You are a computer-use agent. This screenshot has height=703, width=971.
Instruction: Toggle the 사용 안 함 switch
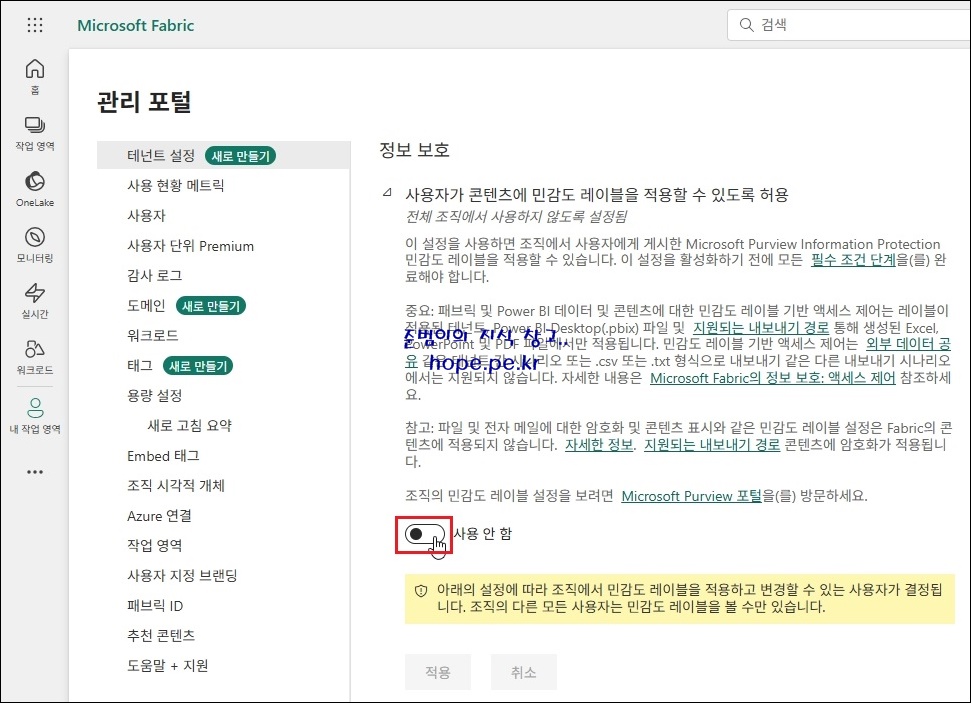tap(424, 534)
